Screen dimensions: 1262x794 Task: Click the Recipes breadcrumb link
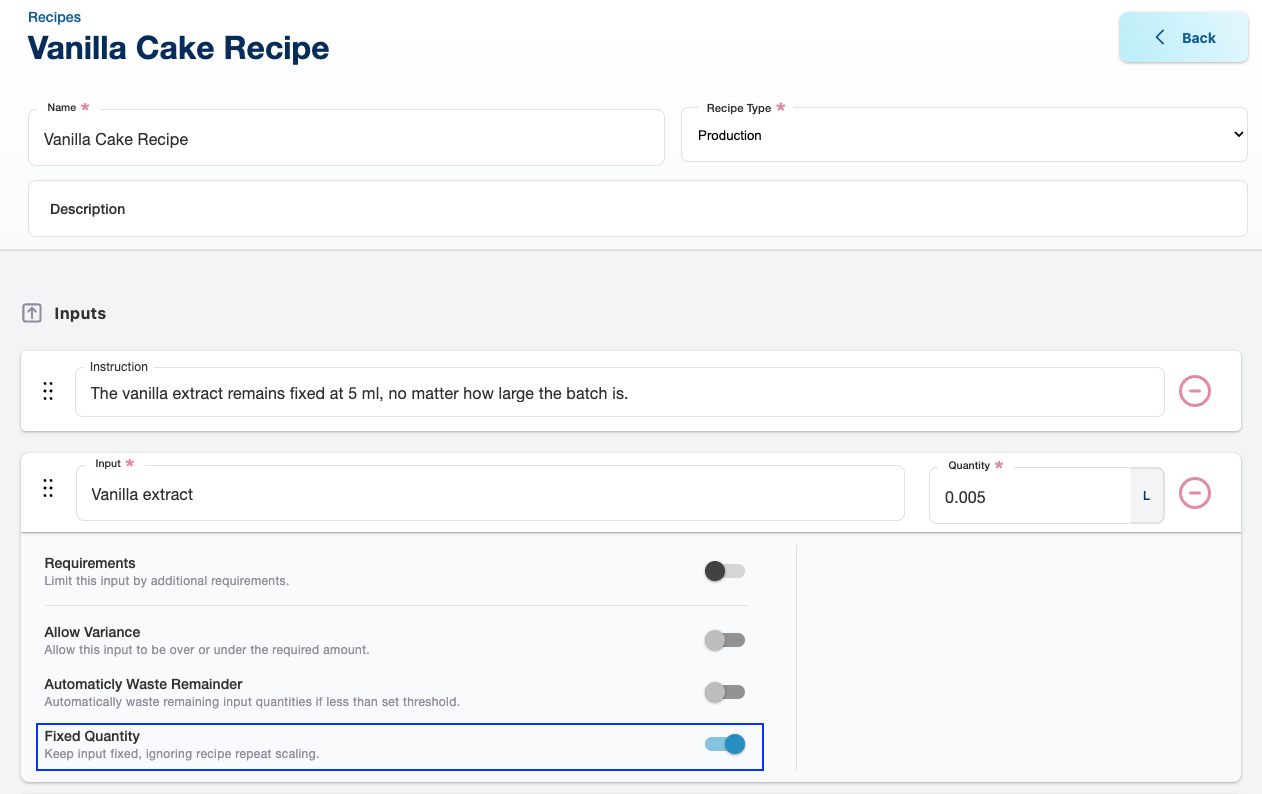coord(55,17)
